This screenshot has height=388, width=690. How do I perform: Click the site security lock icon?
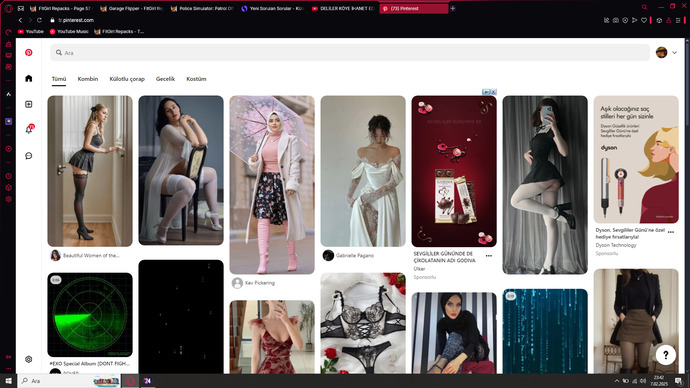point(52,20)
